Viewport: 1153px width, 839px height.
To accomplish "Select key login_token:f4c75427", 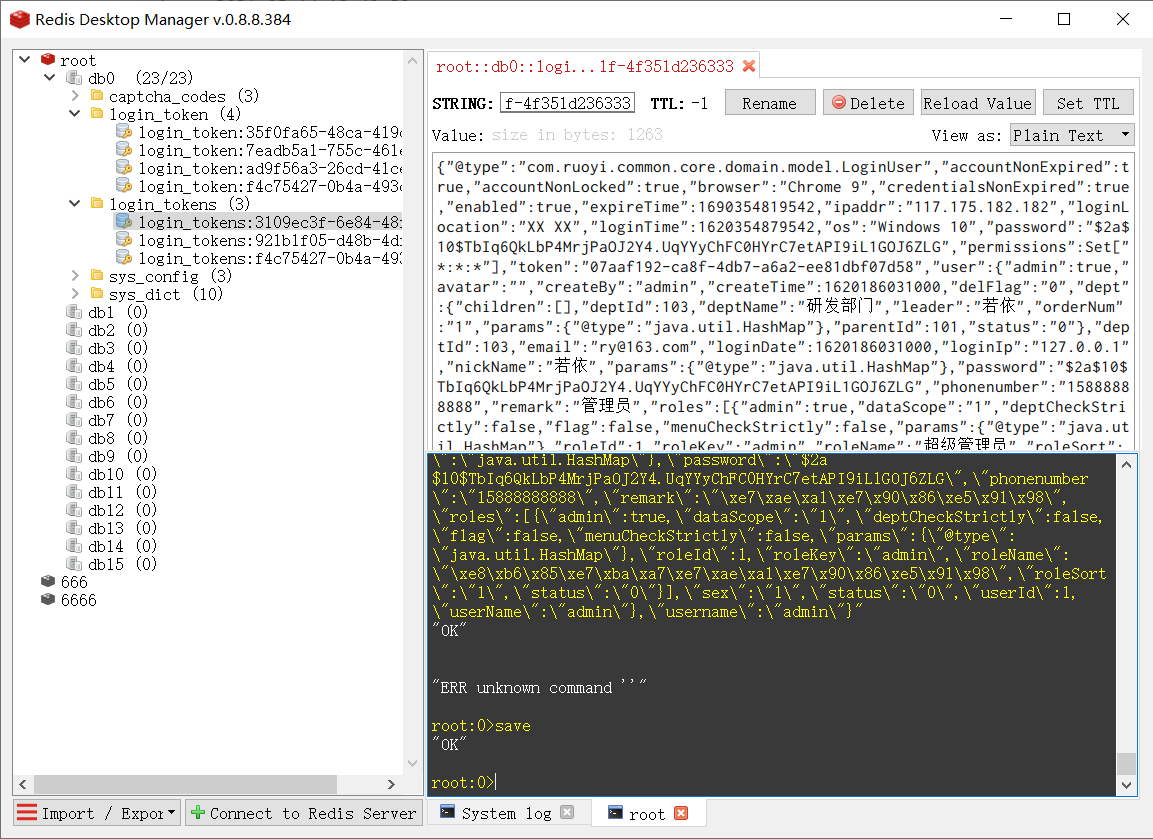I will coord(259,186).
